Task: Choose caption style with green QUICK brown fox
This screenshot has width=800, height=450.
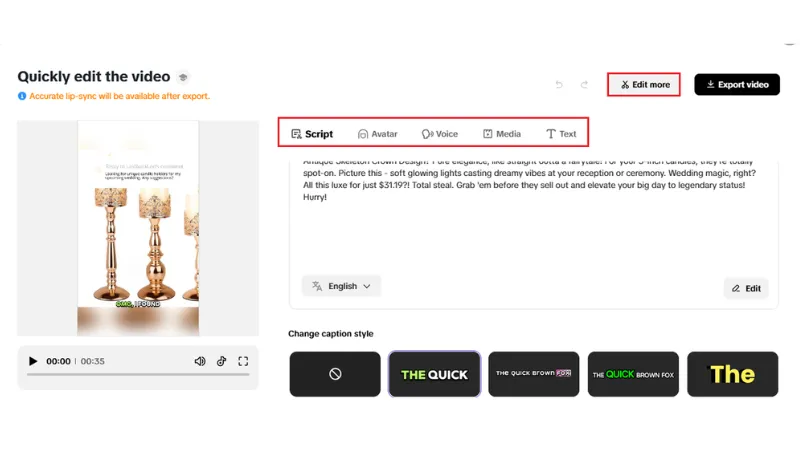Action: pos(633,374)
